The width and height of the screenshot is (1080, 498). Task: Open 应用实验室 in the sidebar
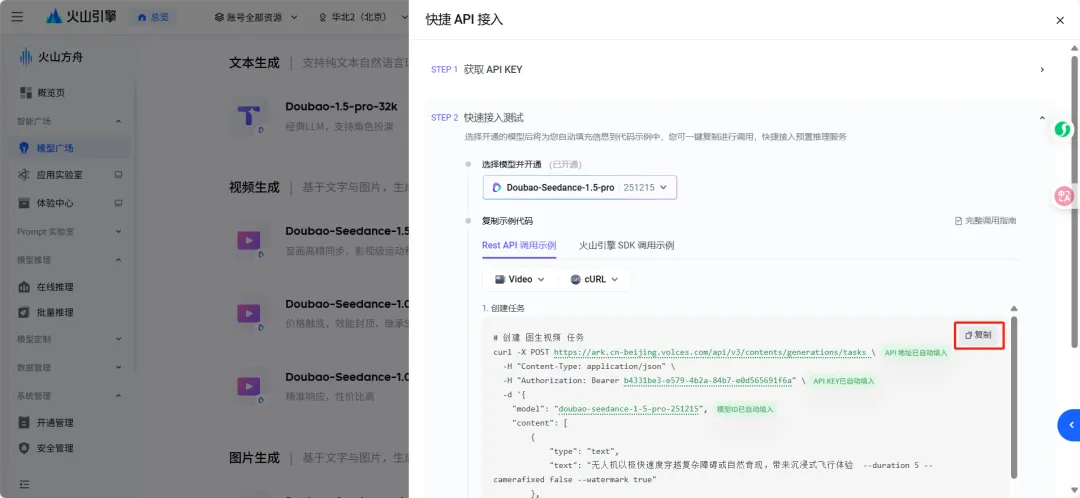59,175
